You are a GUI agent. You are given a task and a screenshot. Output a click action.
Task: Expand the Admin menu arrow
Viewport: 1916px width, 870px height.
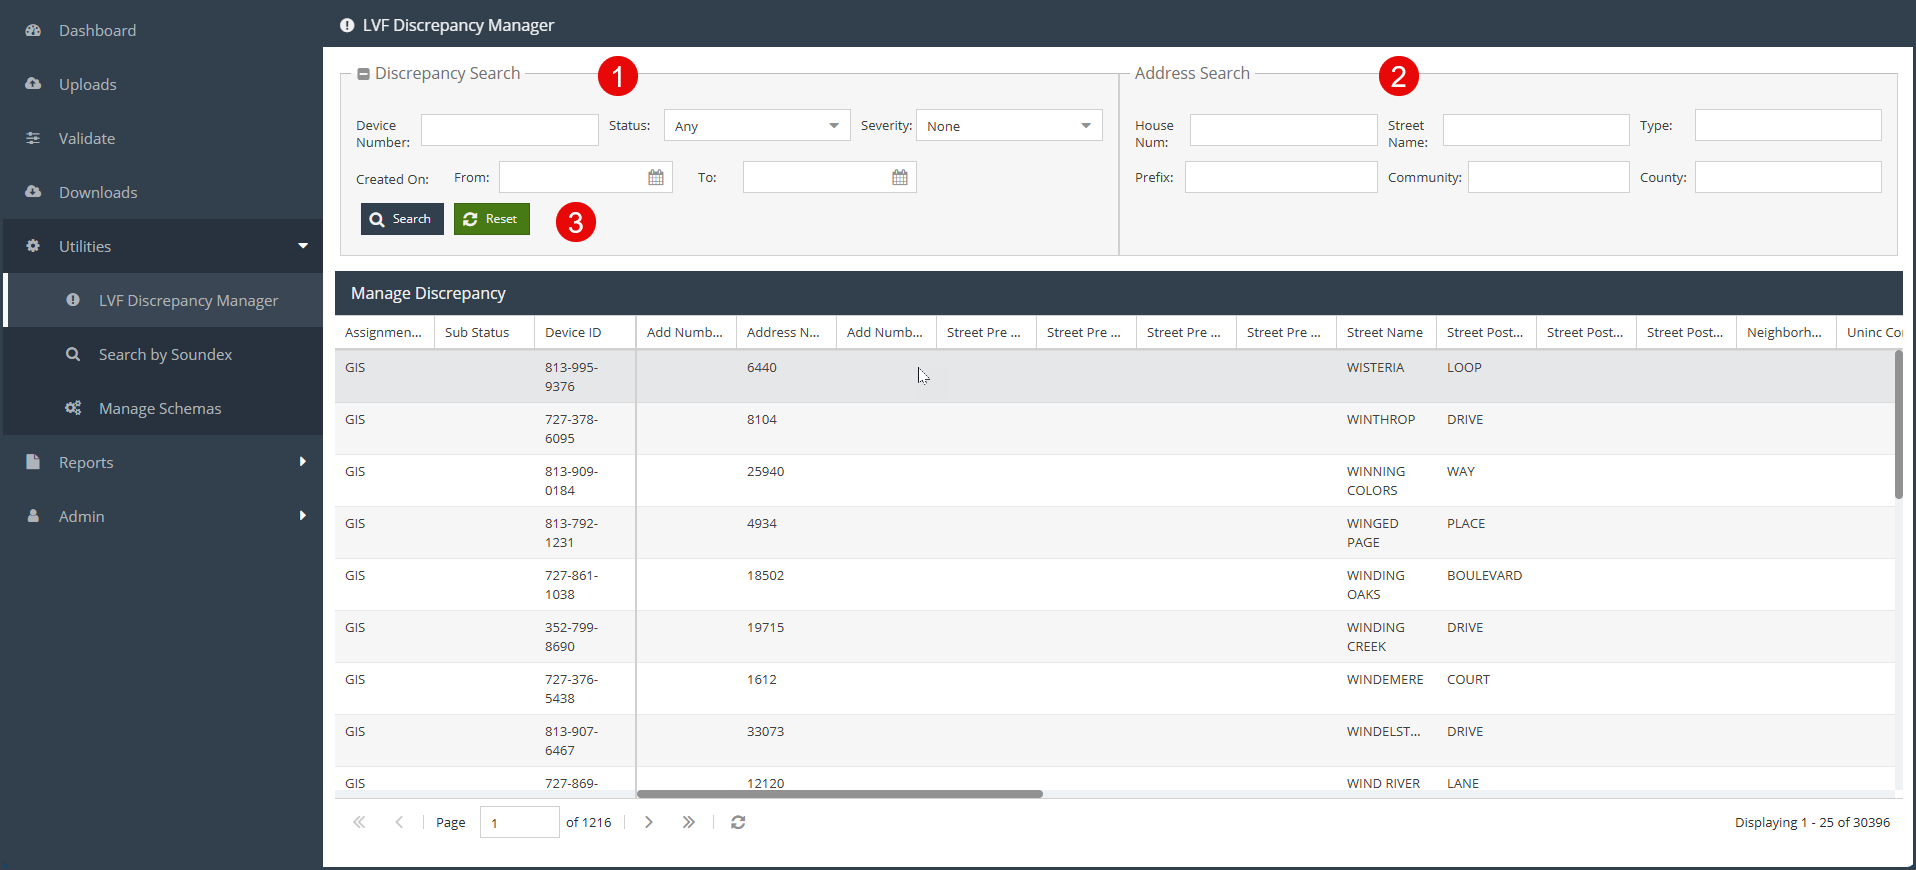[x=303, y=516]
